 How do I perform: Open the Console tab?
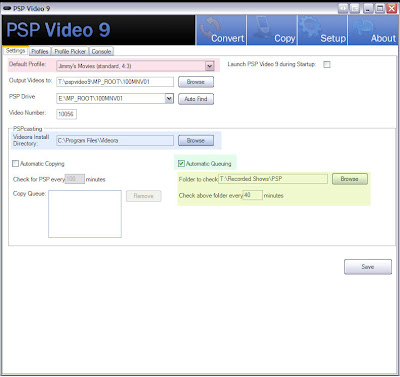101,51
